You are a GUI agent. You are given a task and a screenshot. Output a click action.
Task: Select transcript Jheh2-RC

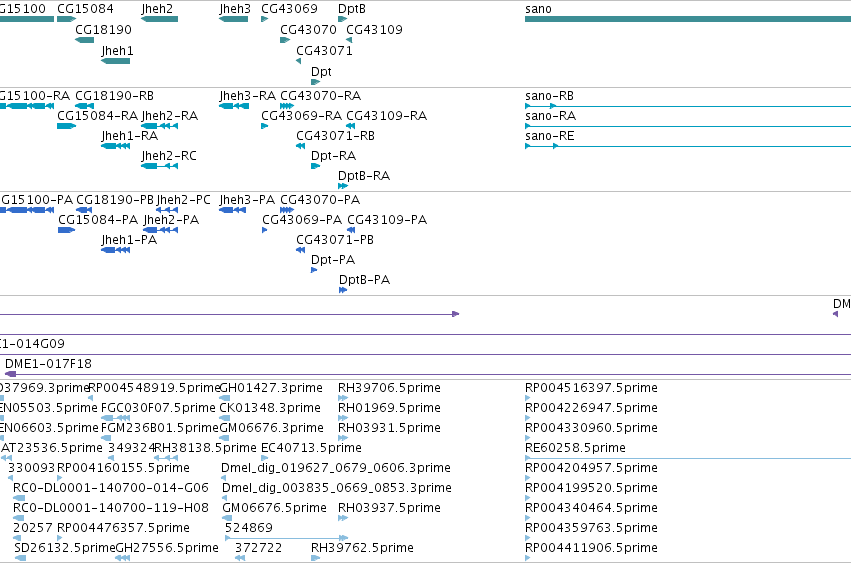[x=169, y=156]
